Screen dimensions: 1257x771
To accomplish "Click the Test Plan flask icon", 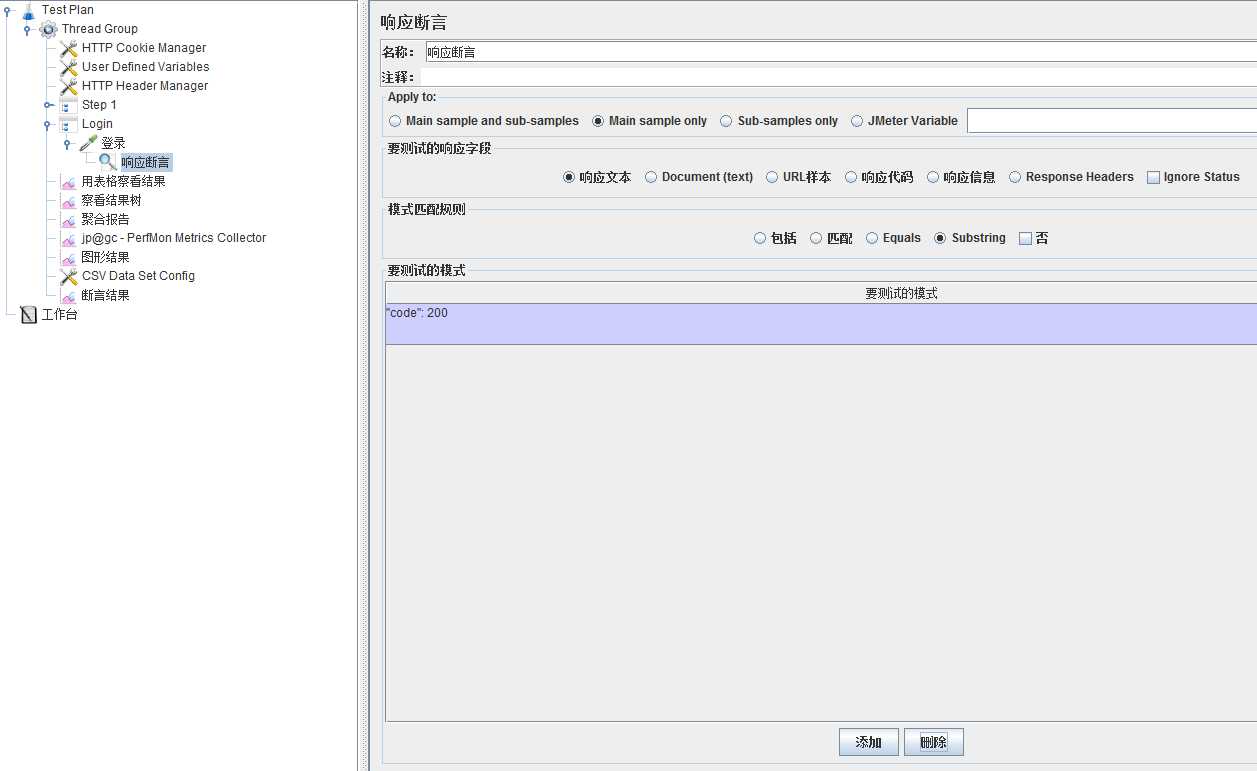I will [28, 10].
